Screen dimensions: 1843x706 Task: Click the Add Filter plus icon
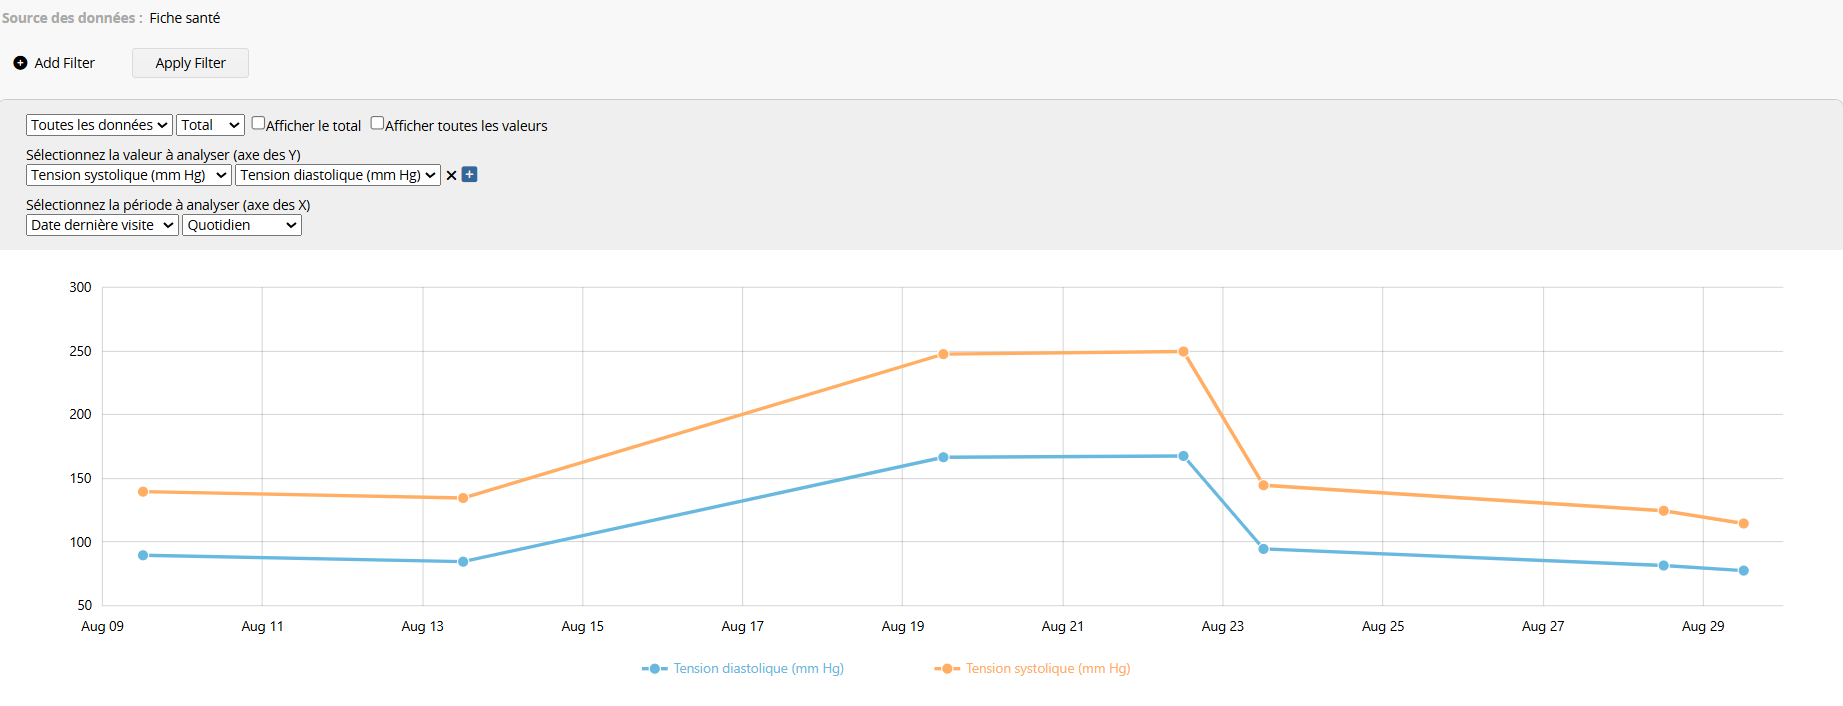click(20, 63)
